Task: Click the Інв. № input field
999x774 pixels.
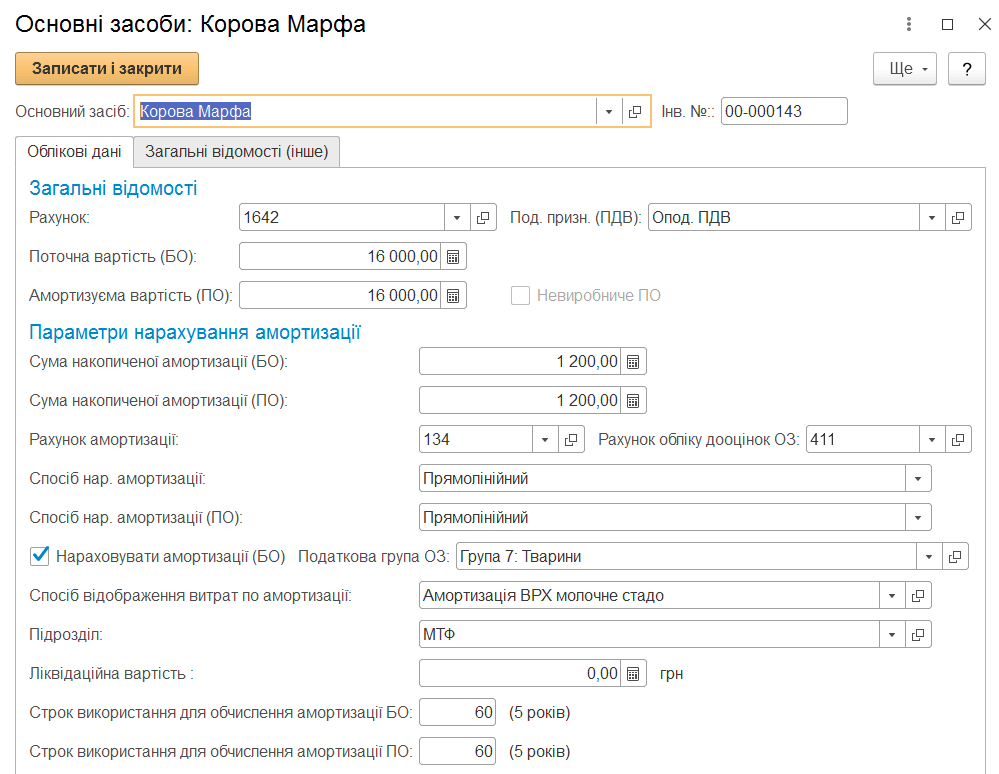Action: 784,111
